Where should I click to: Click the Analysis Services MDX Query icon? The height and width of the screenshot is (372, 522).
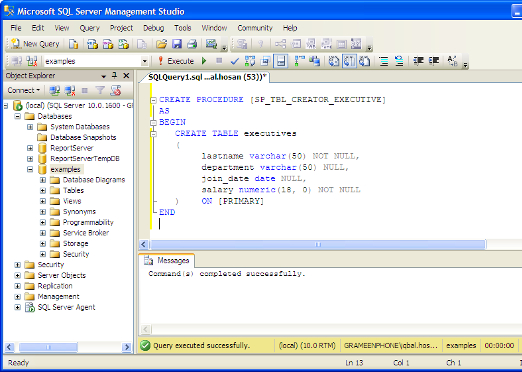[x=92, y=44]
